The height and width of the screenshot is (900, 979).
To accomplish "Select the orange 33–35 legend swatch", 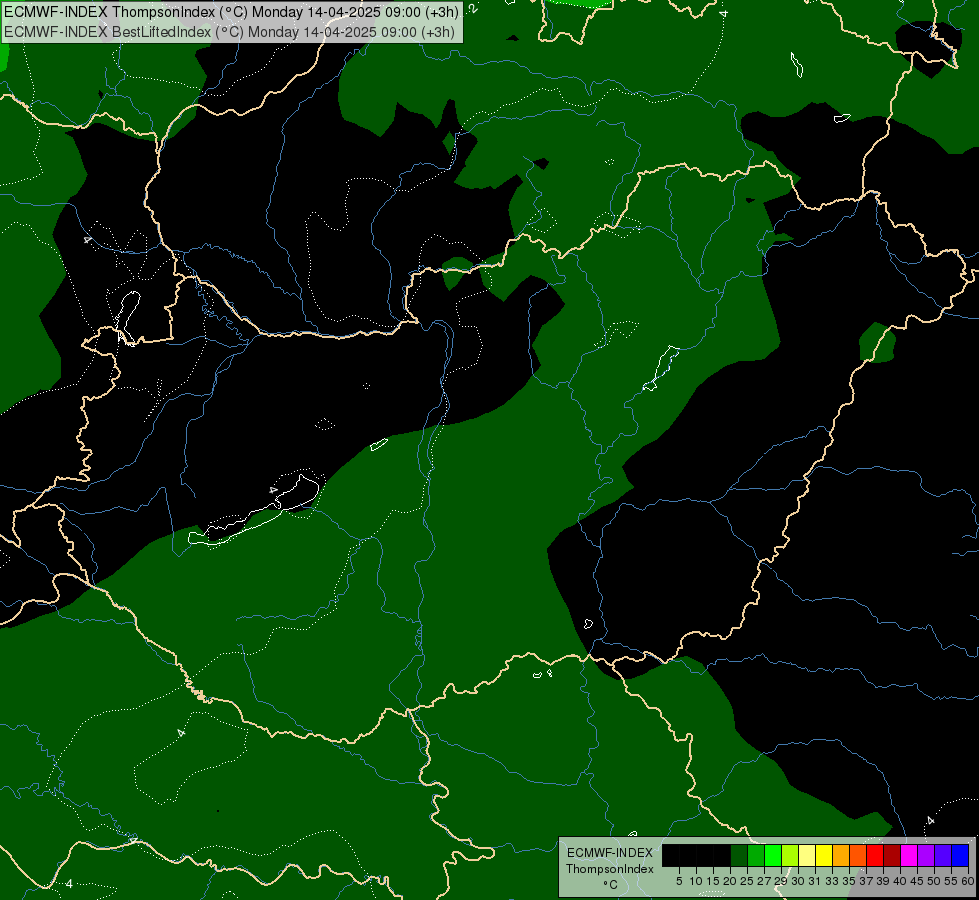I will pyautogui.click(x=841, y=855).
